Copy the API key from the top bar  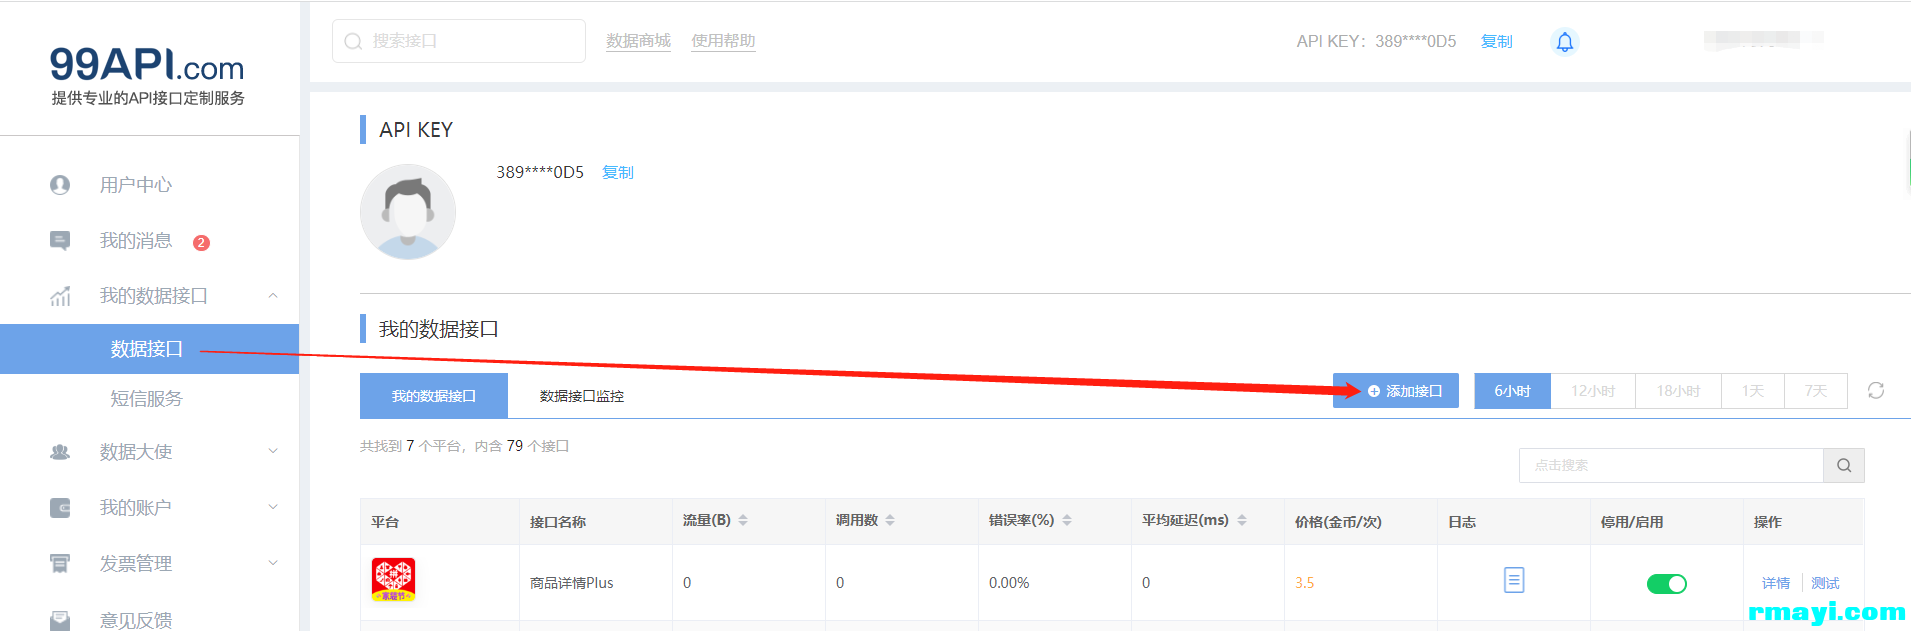[1496, 41]
